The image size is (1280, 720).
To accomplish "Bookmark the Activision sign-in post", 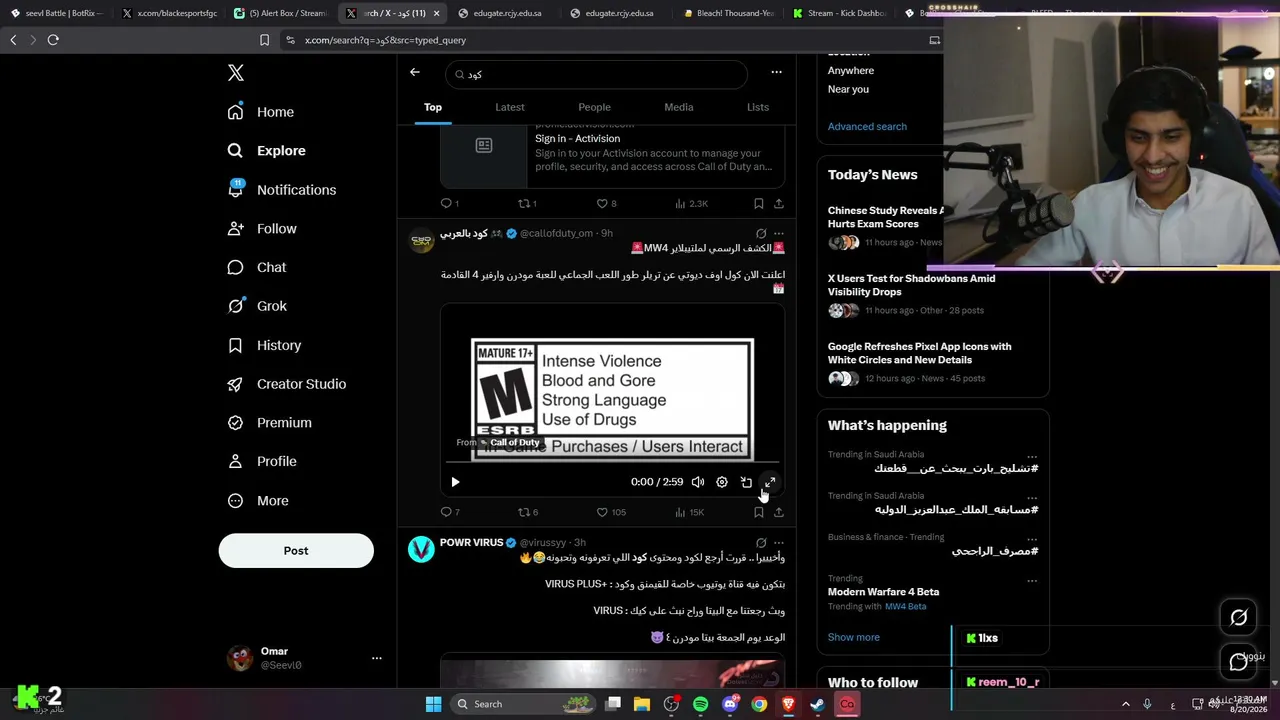I will tap(759, 204).
